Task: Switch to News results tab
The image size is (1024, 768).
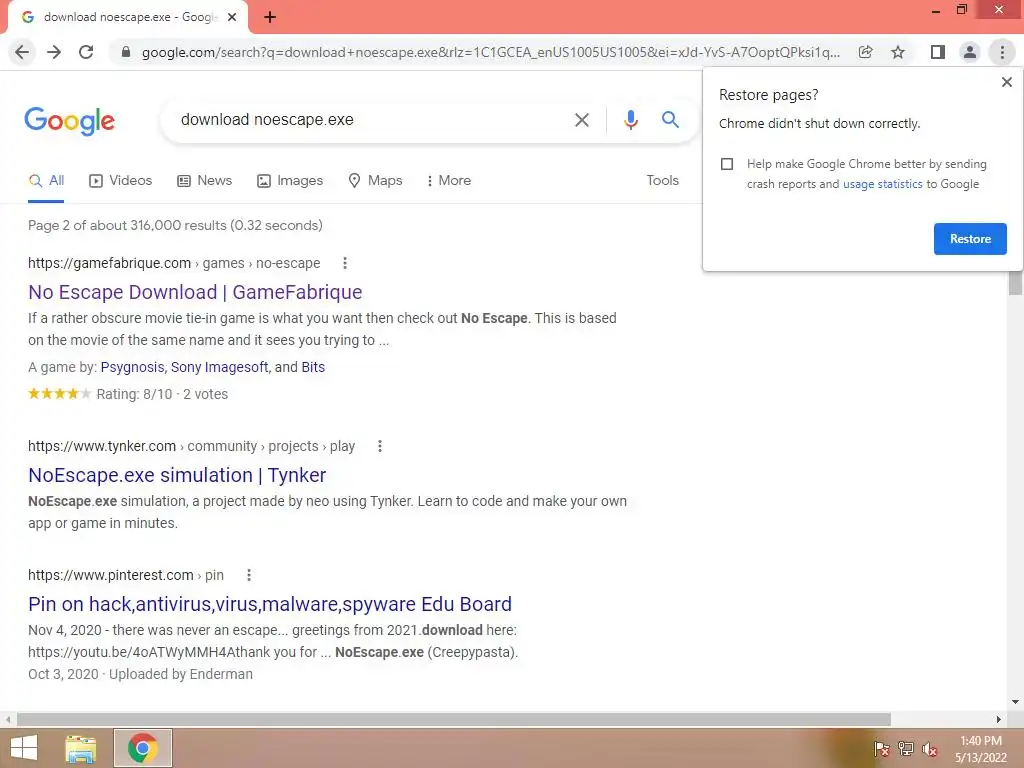Action: pyautogui.click(x=204, y=181)
